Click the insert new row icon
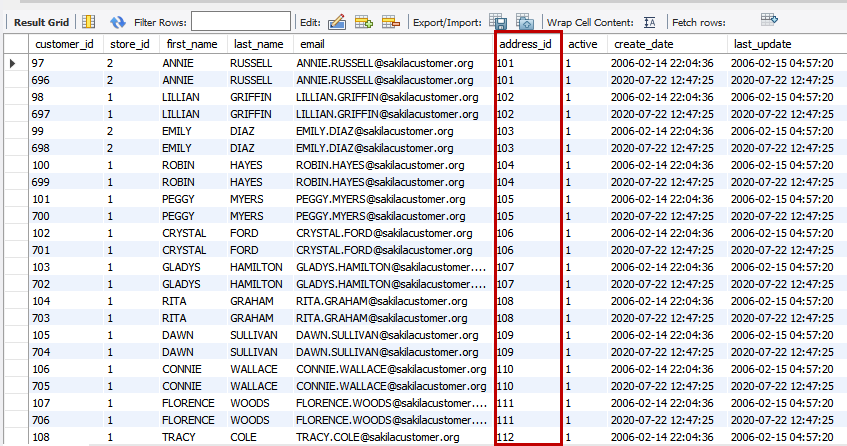 pos(364,21)
